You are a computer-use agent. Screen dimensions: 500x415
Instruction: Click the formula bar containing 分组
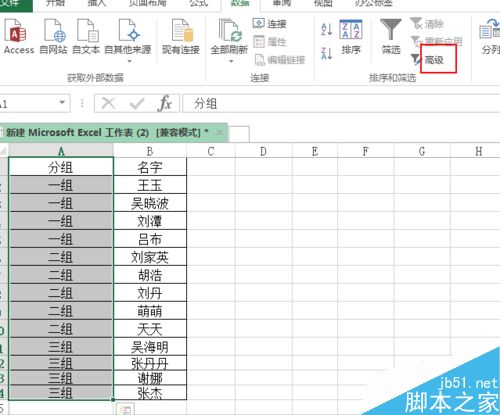pyautogui.click(x=341, y=103)
